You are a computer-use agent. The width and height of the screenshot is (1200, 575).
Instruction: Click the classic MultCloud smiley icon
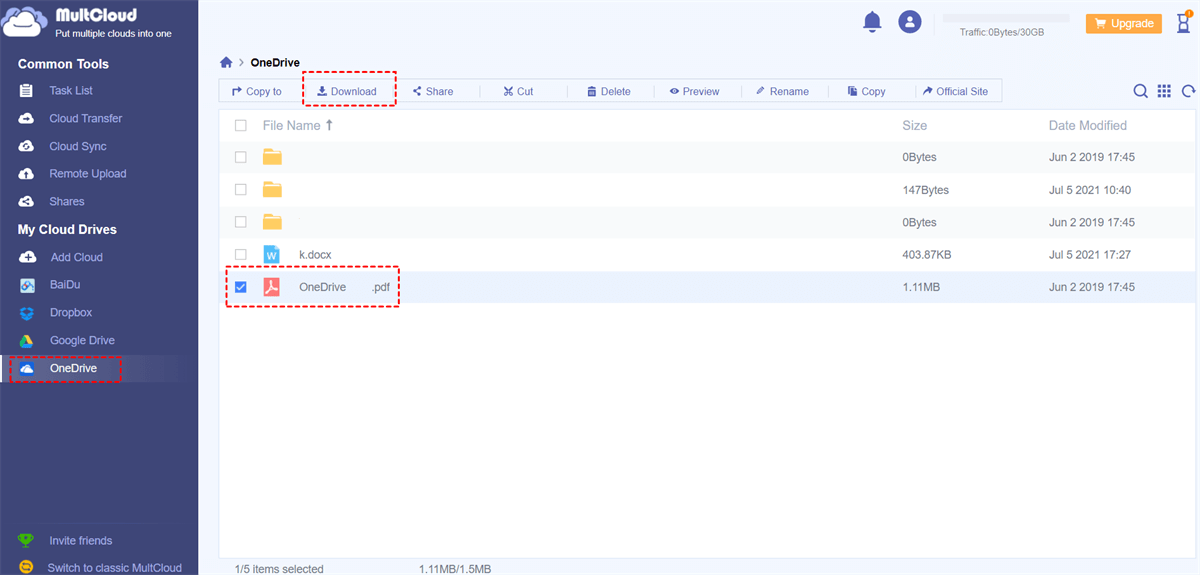[26, 567]
